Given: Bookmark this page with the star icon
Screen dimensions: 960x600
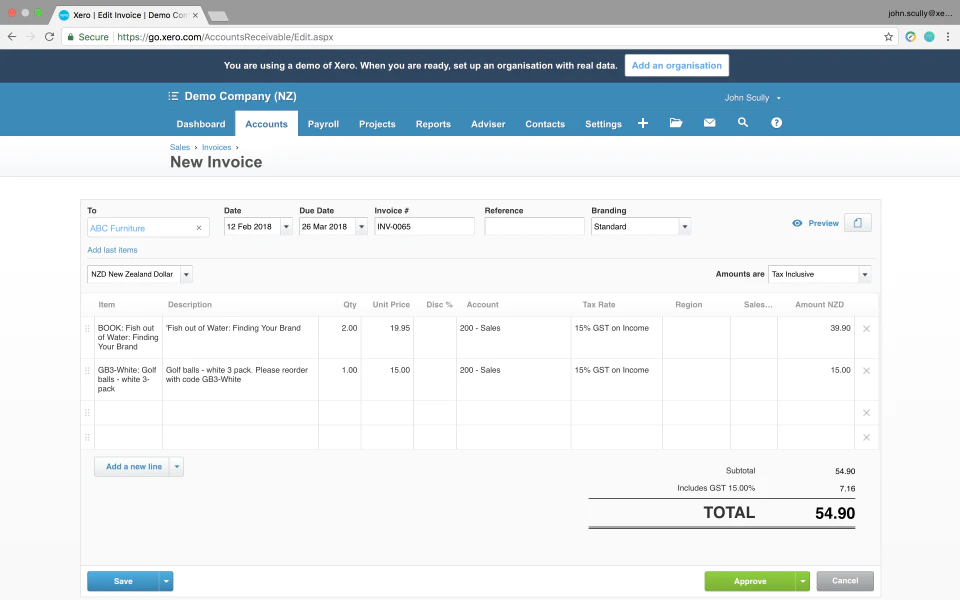Looking at the screenshot, I should coord(888,37).
